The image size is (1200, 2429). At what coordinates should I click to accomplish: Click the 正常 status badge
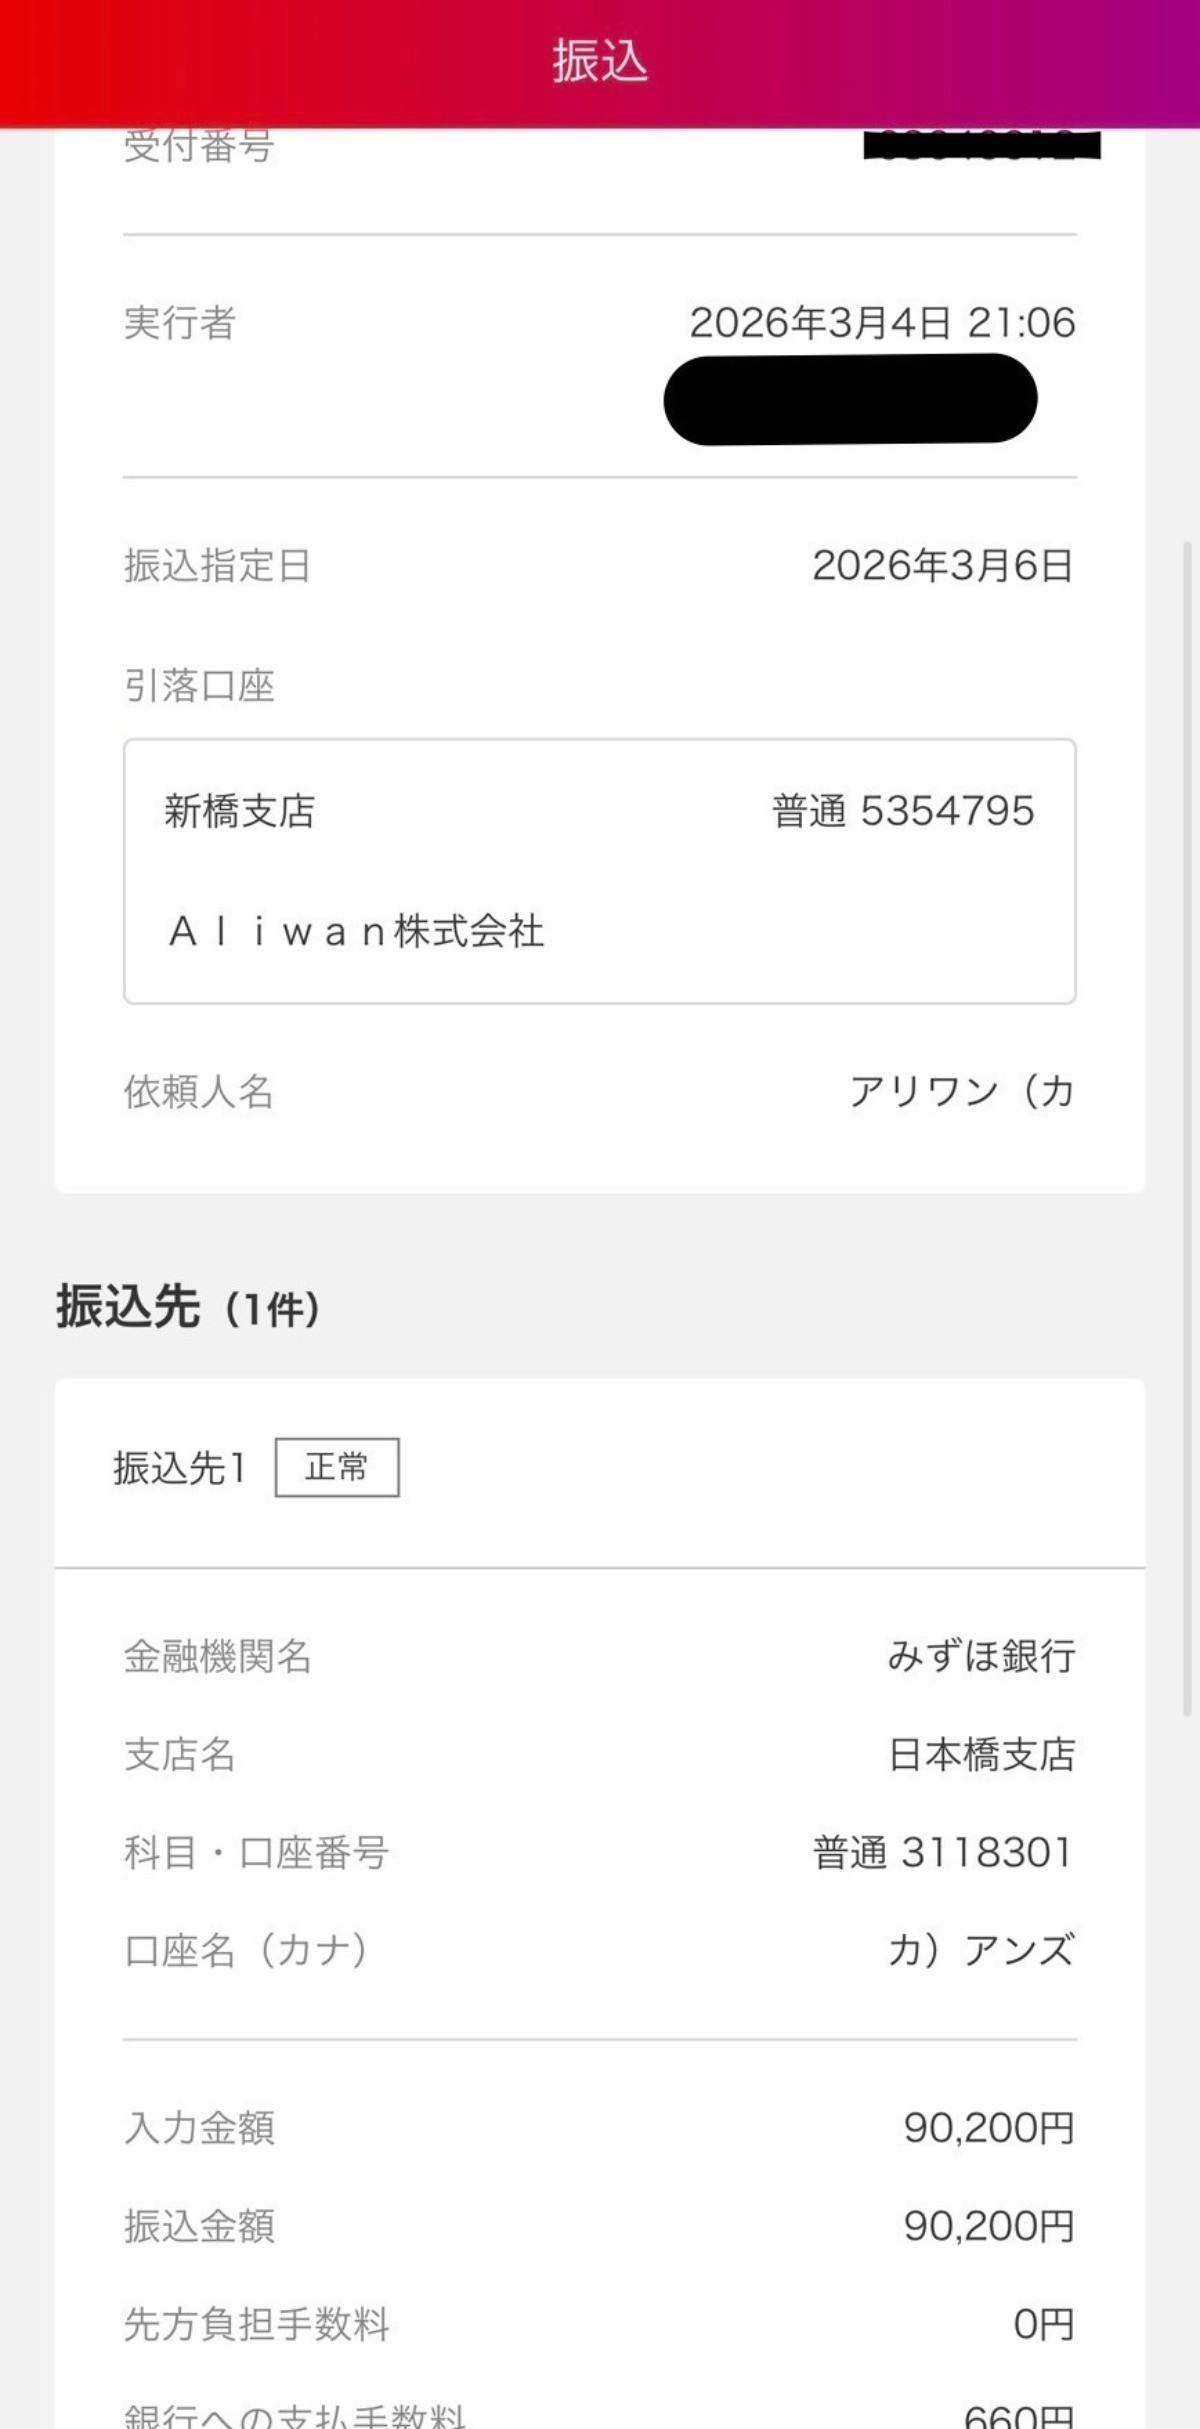point(337,1467)
